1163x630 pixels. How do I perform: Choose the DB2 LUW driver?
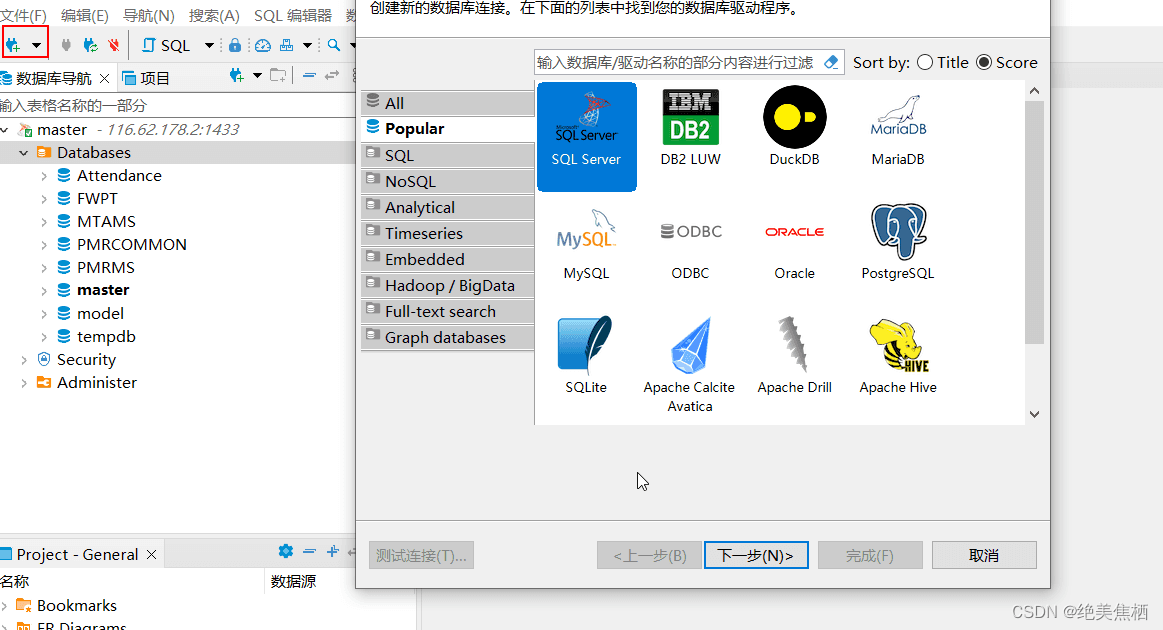(x=691, y=128)
